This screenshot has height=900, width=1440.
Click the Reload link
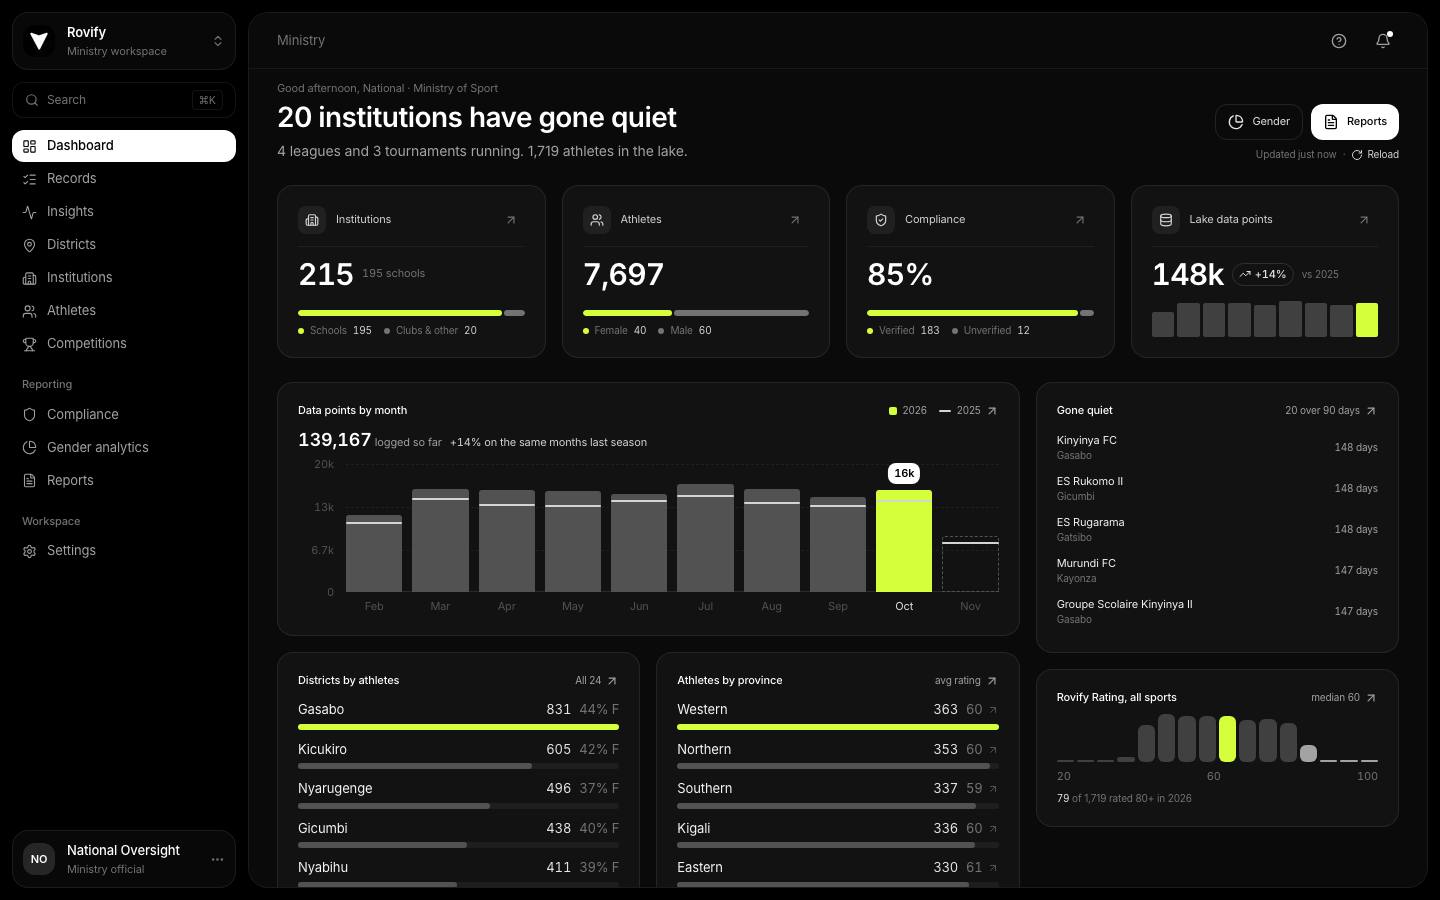click(x=1375, y=155)
